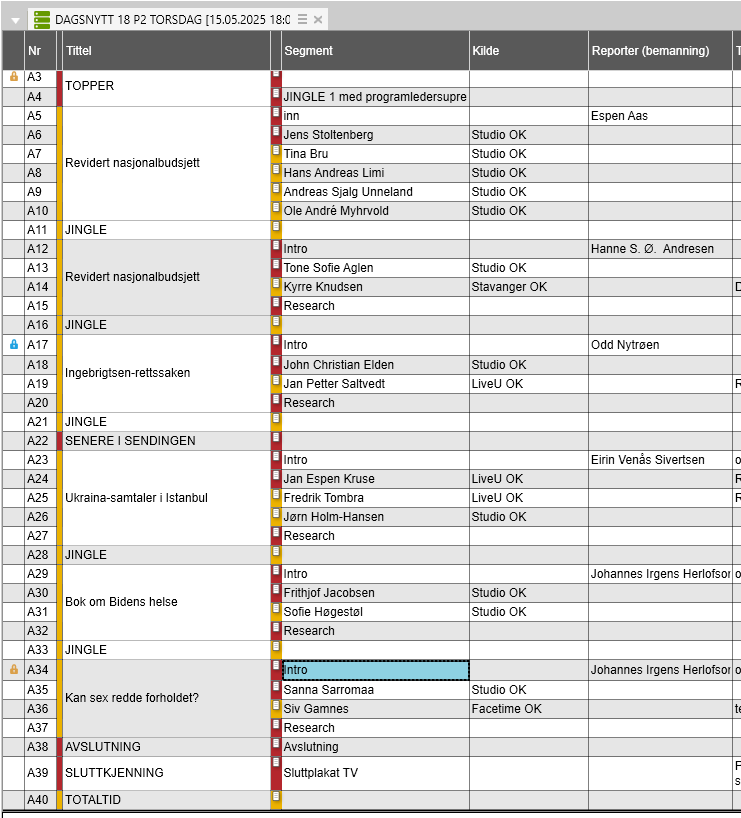Open the tab menu (hamburger) icon
Screen dimensions: 741x818
point(302,19)
